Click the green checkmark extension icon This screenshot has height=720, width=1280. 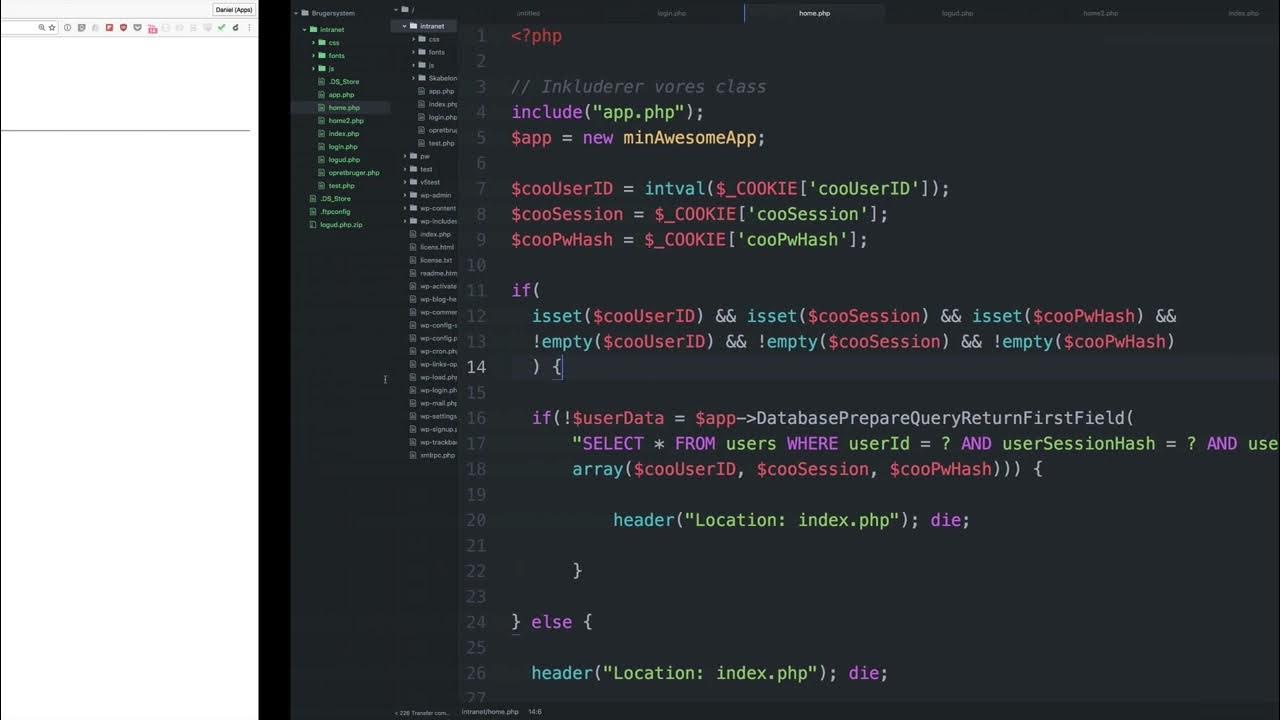(x=221, y=28)
